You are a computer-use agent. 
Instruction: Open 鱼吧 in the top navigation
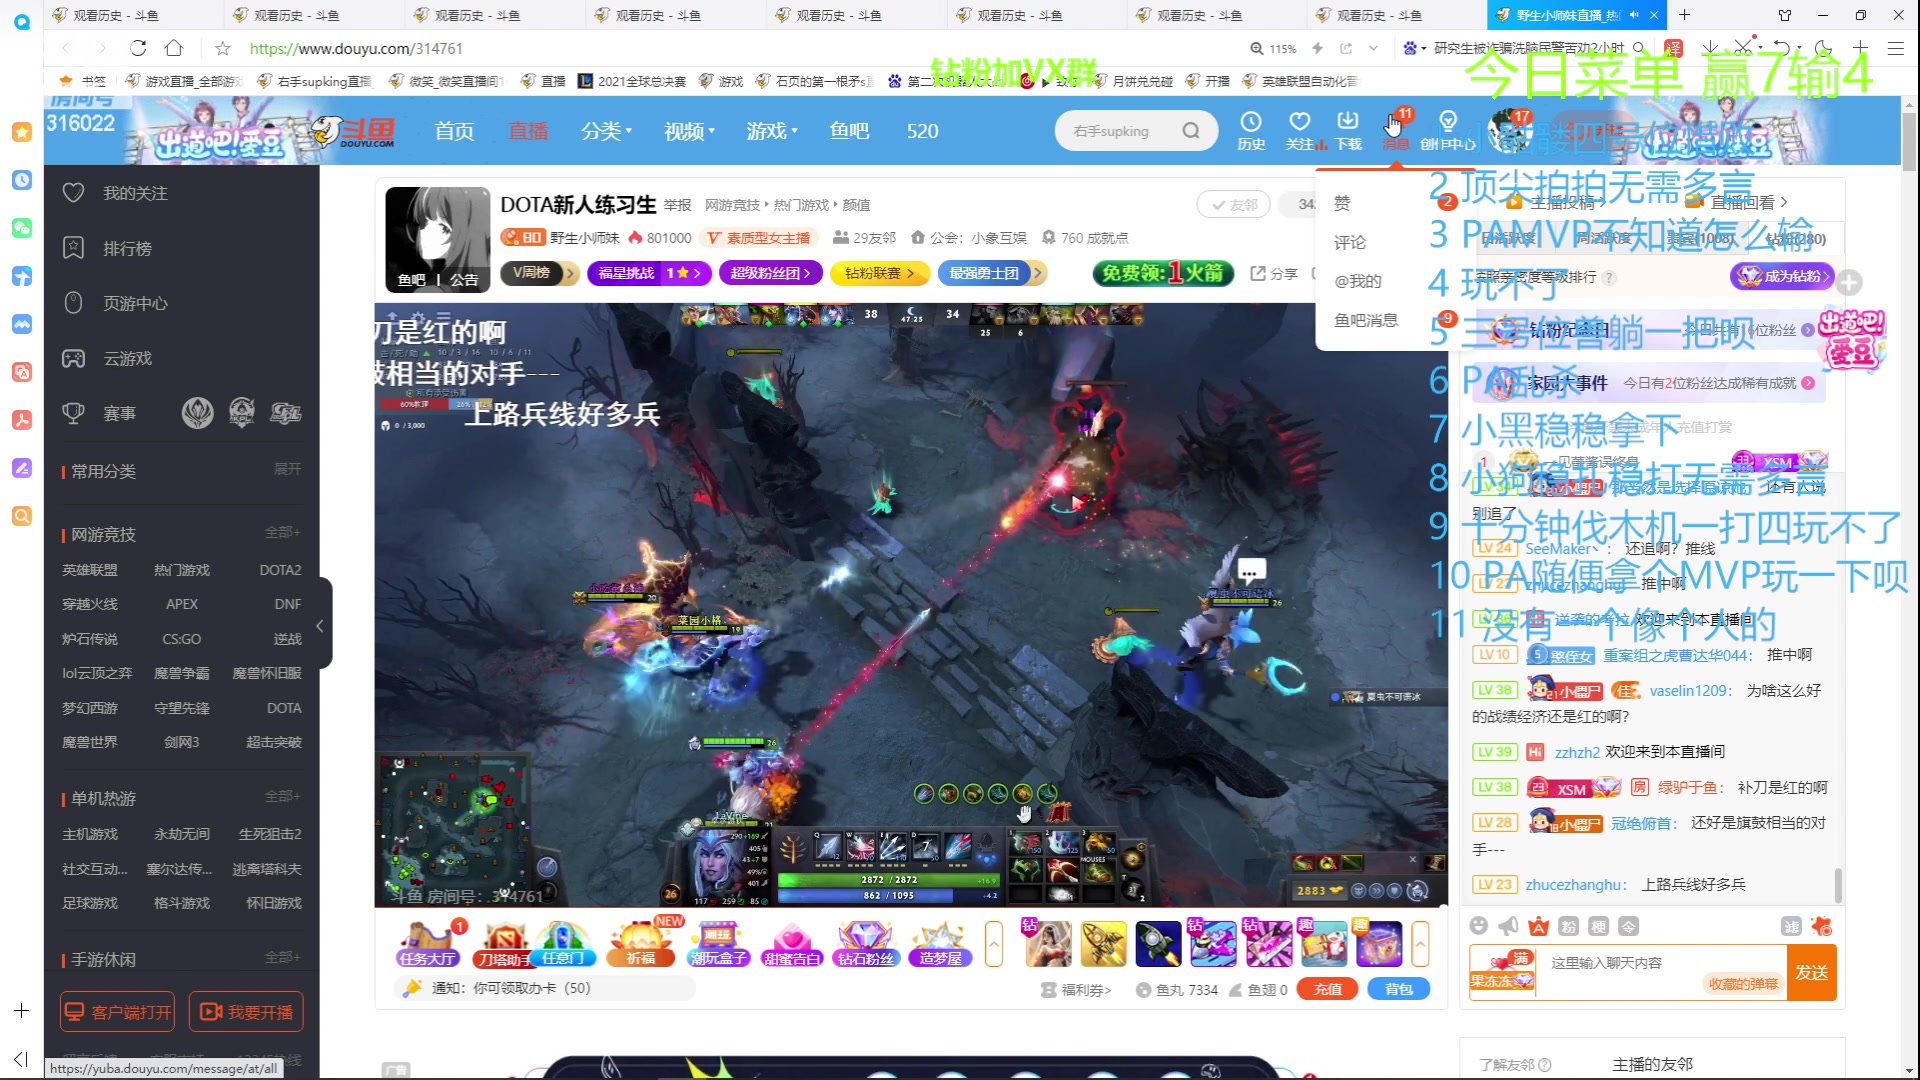click(849, 131)
